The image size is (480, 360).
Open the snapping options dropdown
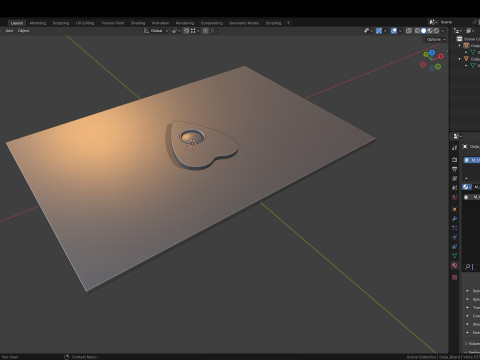point(195,31)
